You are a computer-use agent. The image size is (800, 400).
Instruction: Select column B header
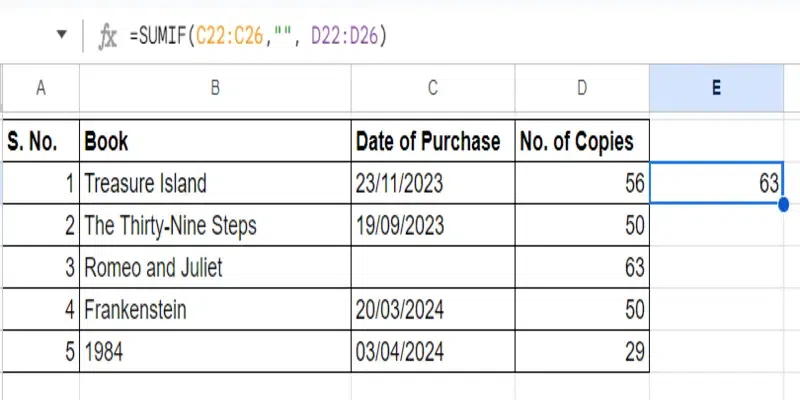(215, 88)
